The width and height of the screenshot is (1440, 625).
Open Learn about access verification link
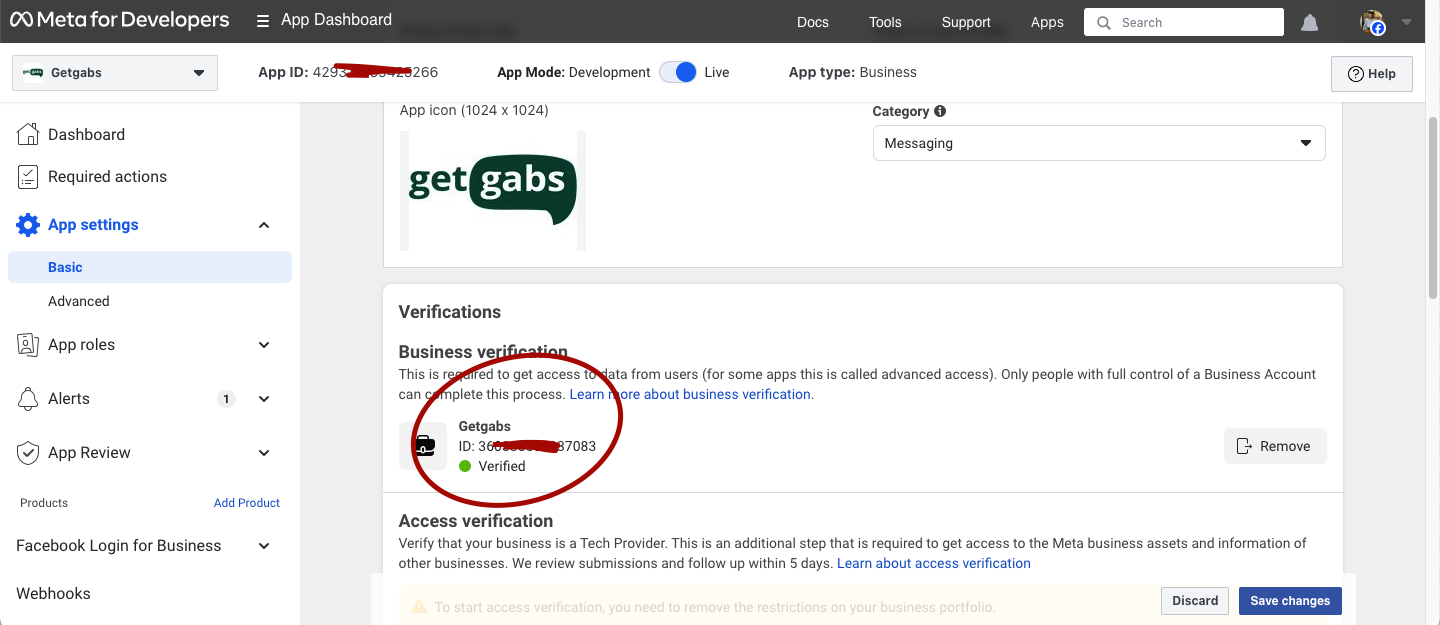click(934, 563)
